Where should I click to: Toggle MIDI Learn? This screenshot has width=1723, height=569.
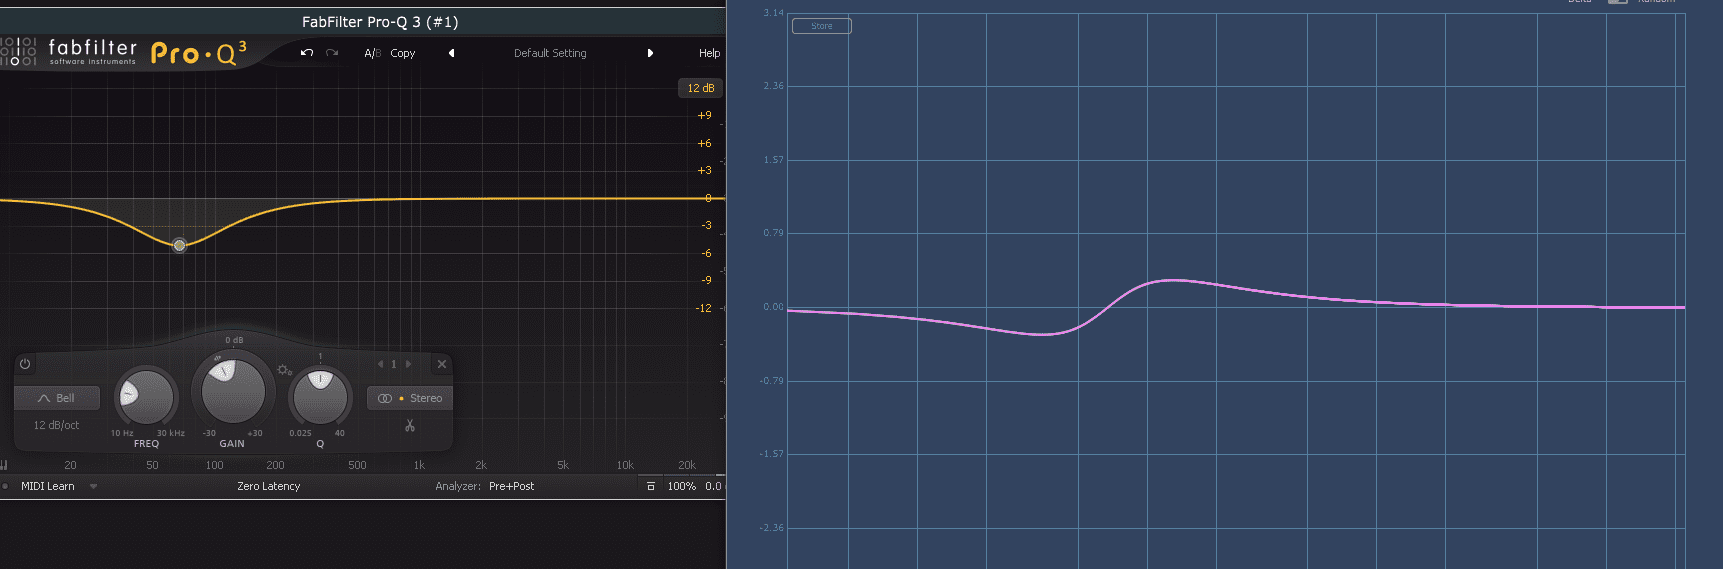point(48,486)
